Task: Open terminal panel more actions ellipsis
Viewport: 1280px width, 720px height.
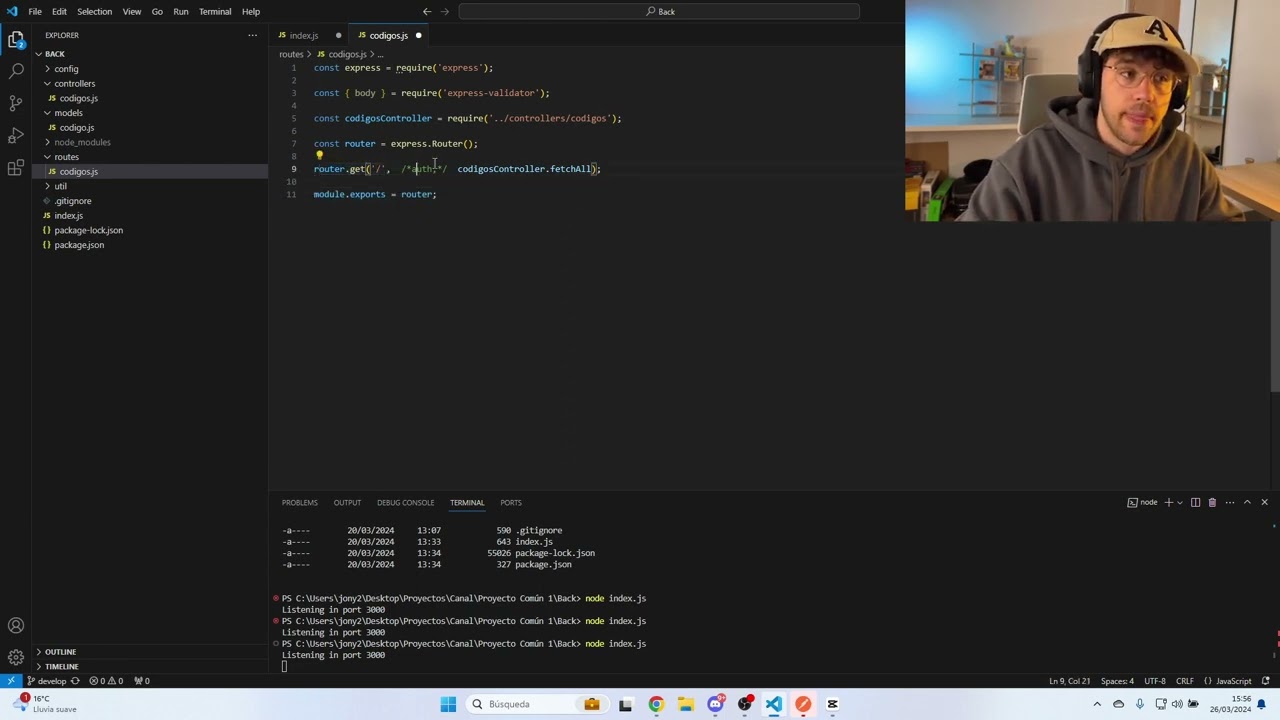Action: tap(1229, 502)
